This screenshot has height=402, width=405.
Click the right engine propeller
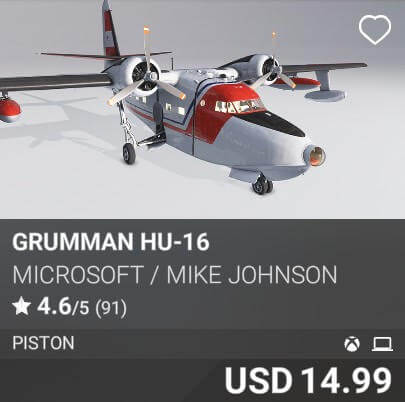[x=275, y=65]
